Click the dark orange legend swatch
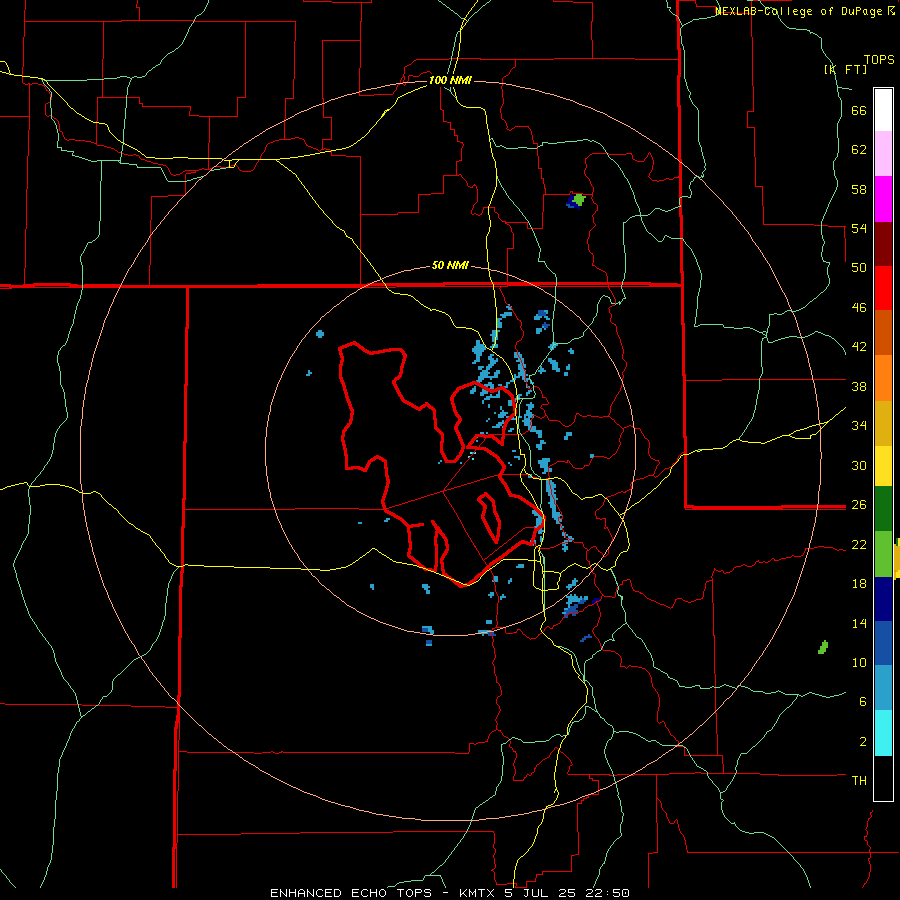Viewport: 900px width, 900px height. pos(883,332)
